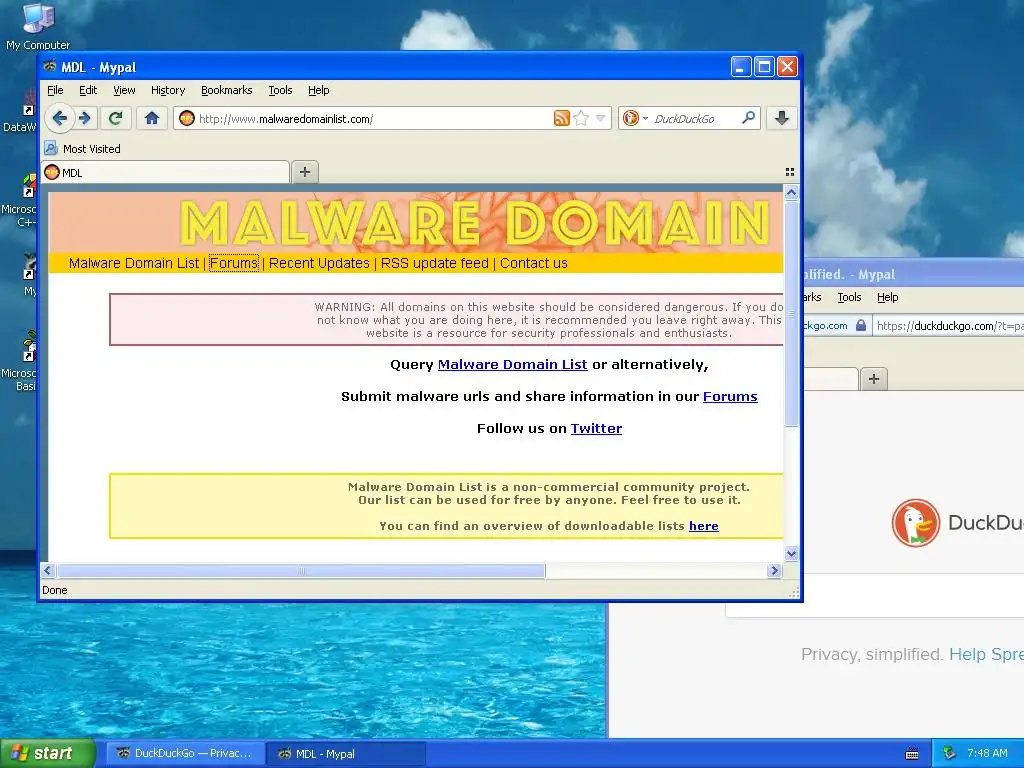The width and height of the screenshot is (1024, 768).
Task: Open the History menu
Action: pos(168,90)
